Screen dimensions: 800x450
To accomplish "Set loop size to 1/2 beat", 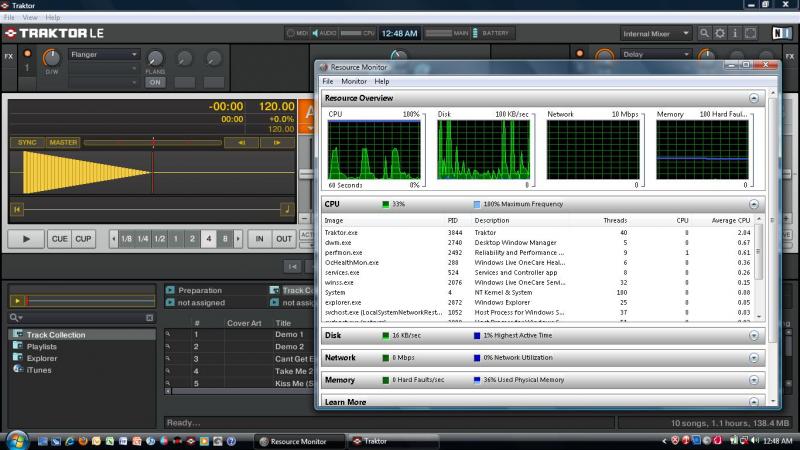I will point(159,239).
